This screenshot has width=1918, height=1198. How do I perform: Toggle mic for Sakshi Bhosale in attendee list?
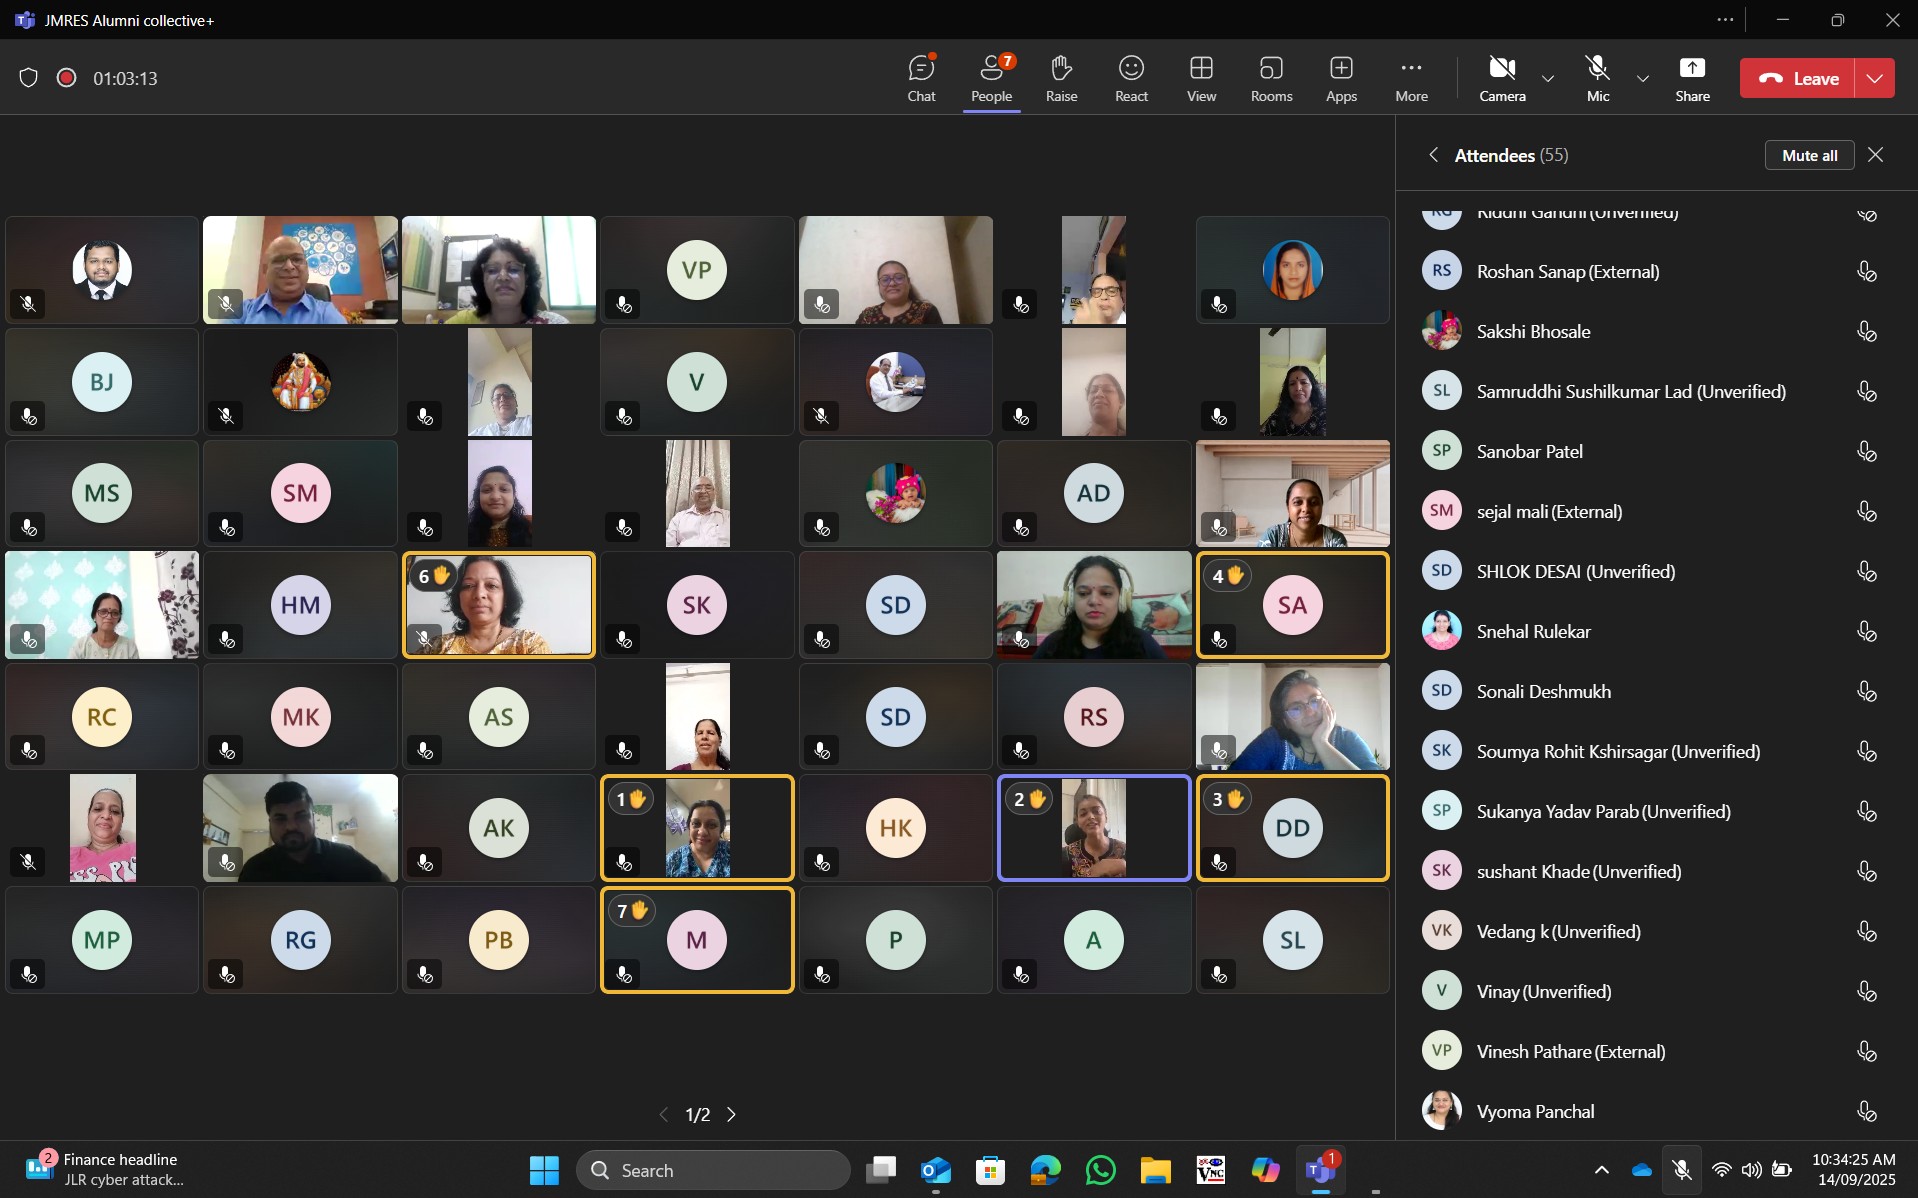pos(1866,332)
